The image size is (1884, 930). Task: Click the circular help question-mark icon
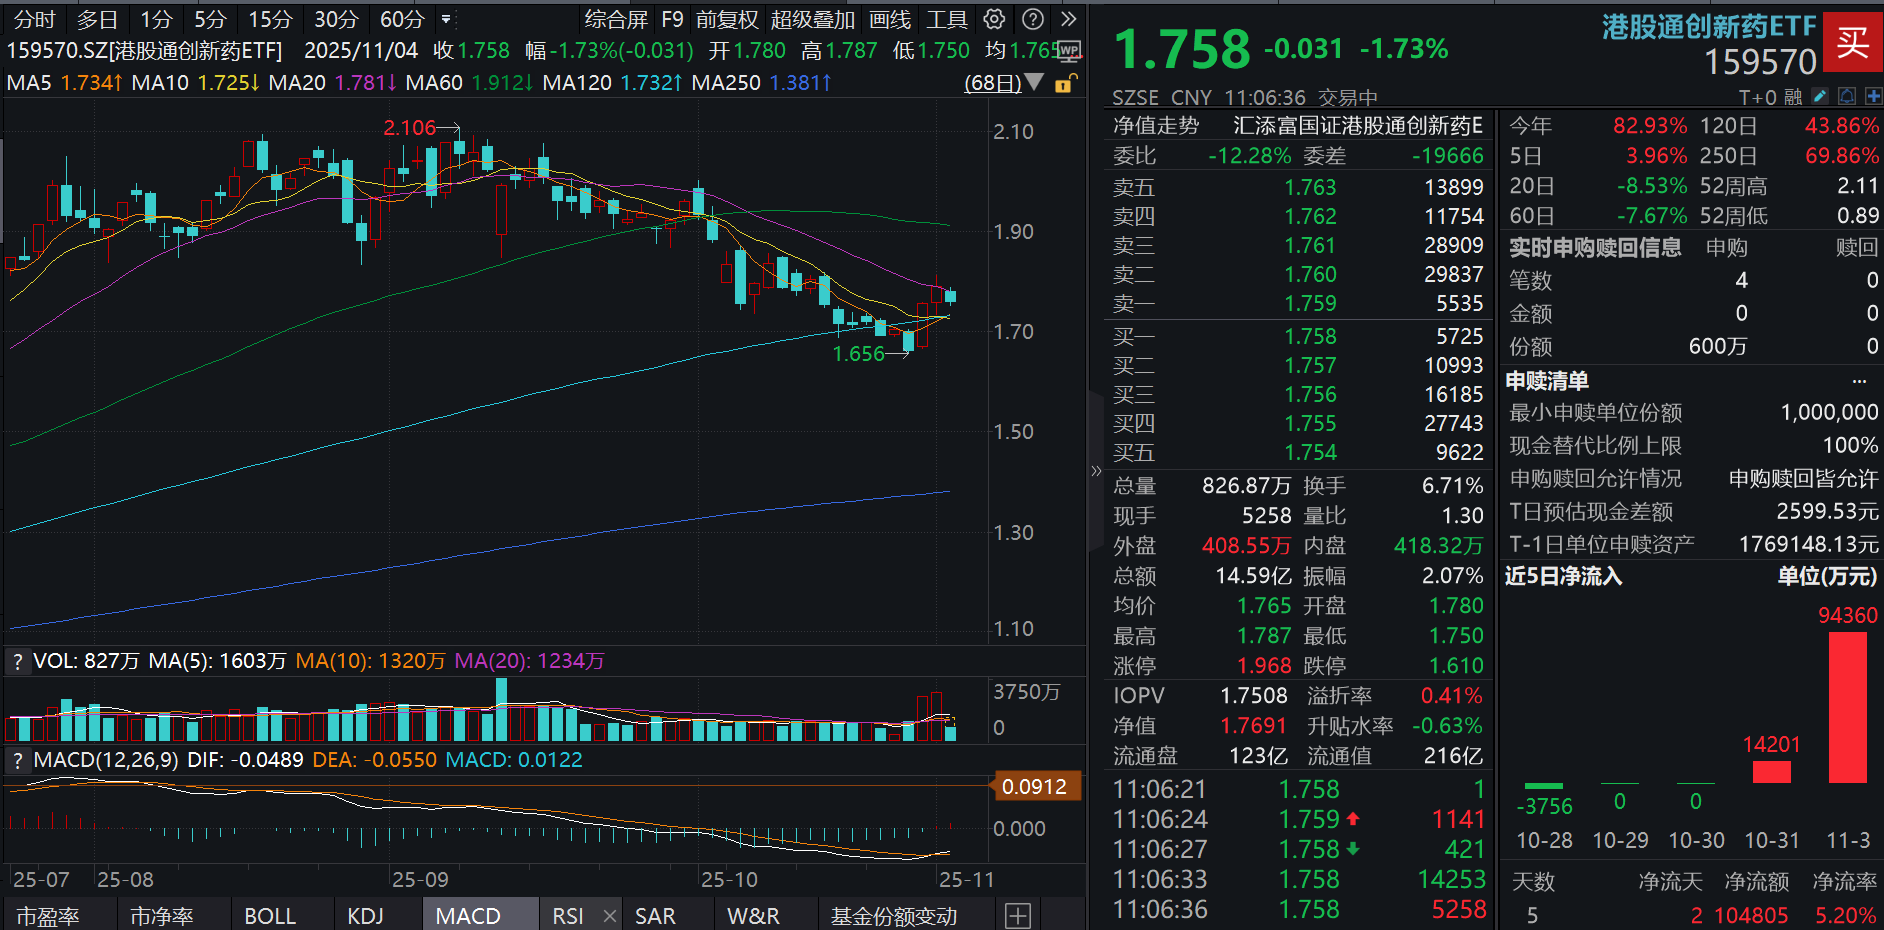tap(1033, 19)
